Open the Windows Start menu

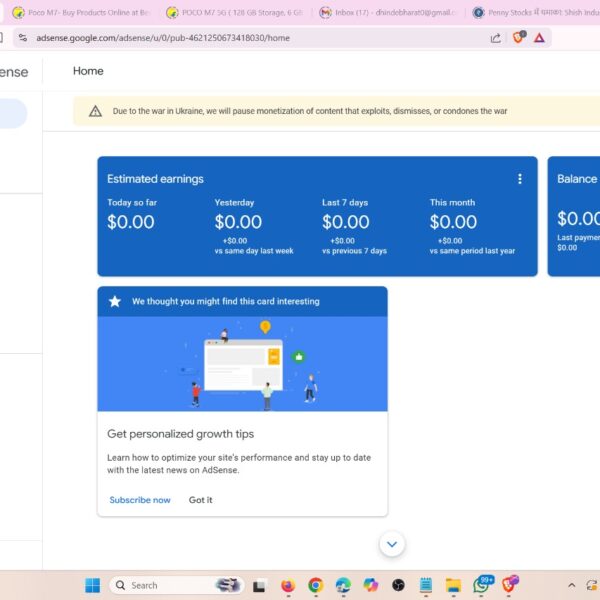(x=93, y=585)
